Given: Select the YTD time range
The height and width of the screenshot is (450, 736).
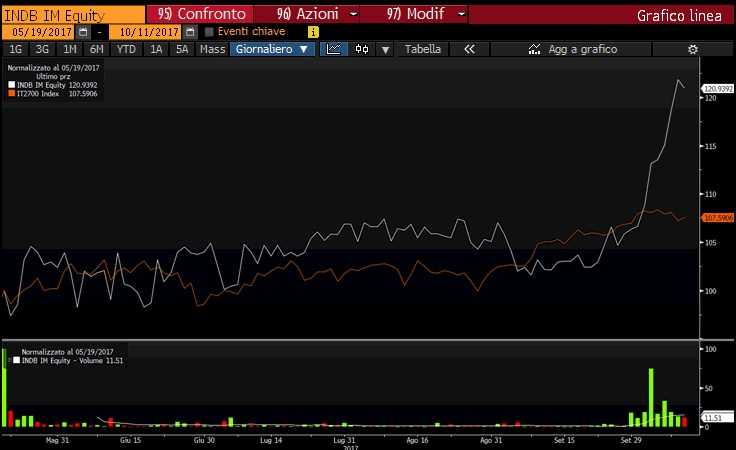Looking at the screenshot, I should click(126, 49).
